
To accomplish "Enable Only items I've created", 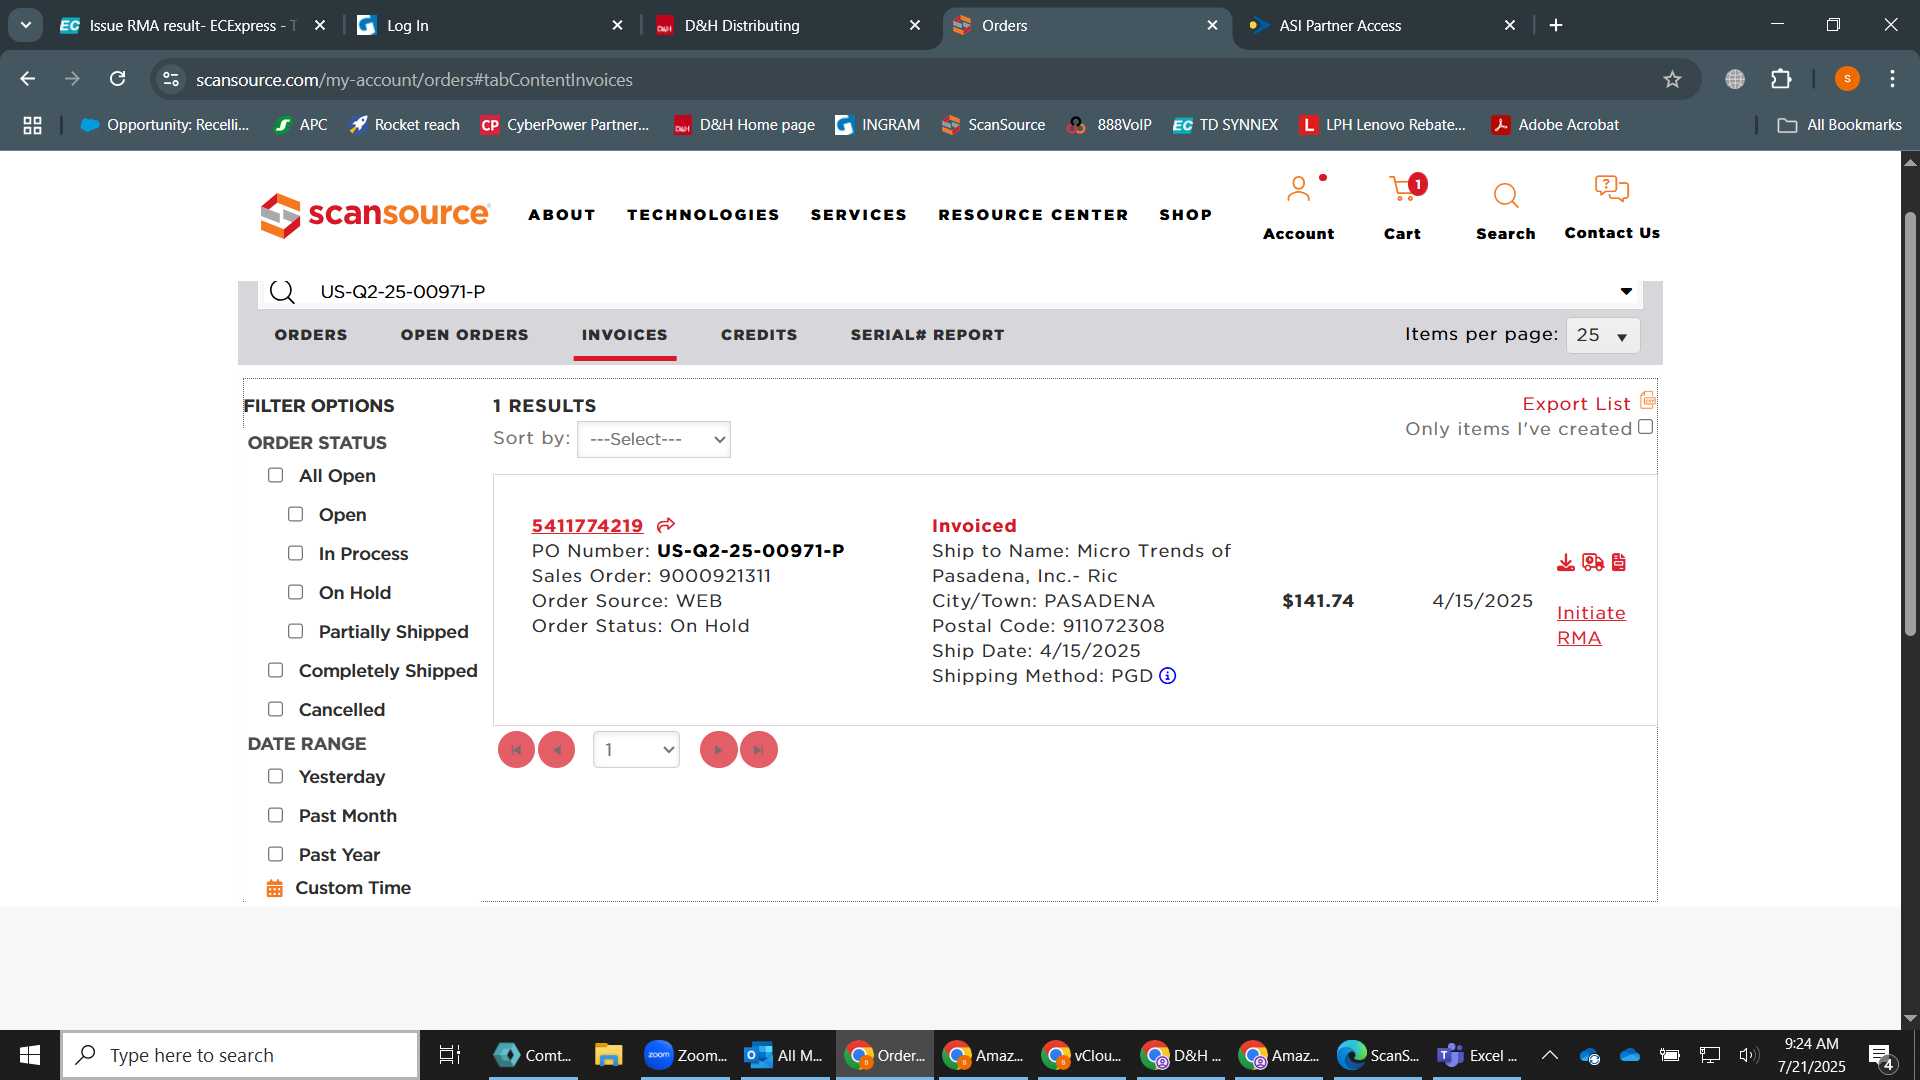I will click(1645, 428).
